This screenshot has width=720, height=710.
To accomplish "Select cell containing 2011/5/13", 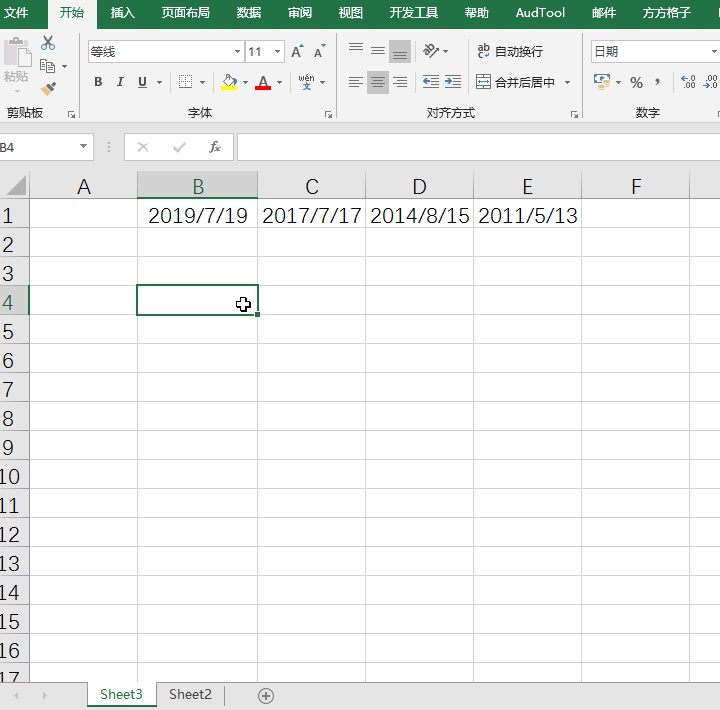I will pyautogui.click(x=527, y=215).
